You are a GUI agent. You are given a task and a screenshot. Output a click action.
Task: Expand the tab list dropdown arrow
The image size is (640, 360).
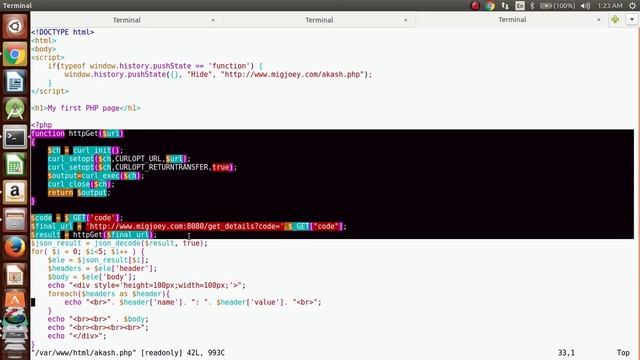632,20
